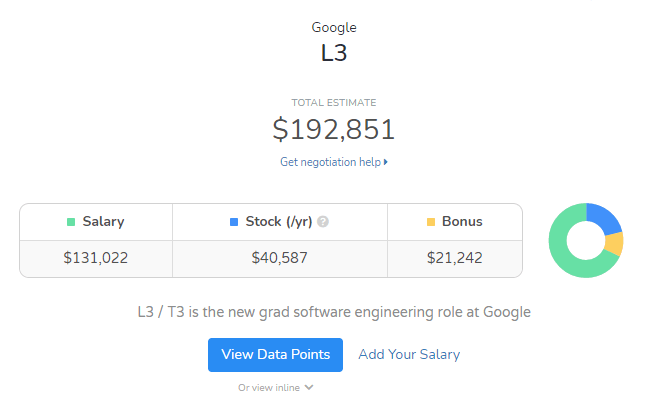Open Get negotiation help link

click(x=334, y=162)
